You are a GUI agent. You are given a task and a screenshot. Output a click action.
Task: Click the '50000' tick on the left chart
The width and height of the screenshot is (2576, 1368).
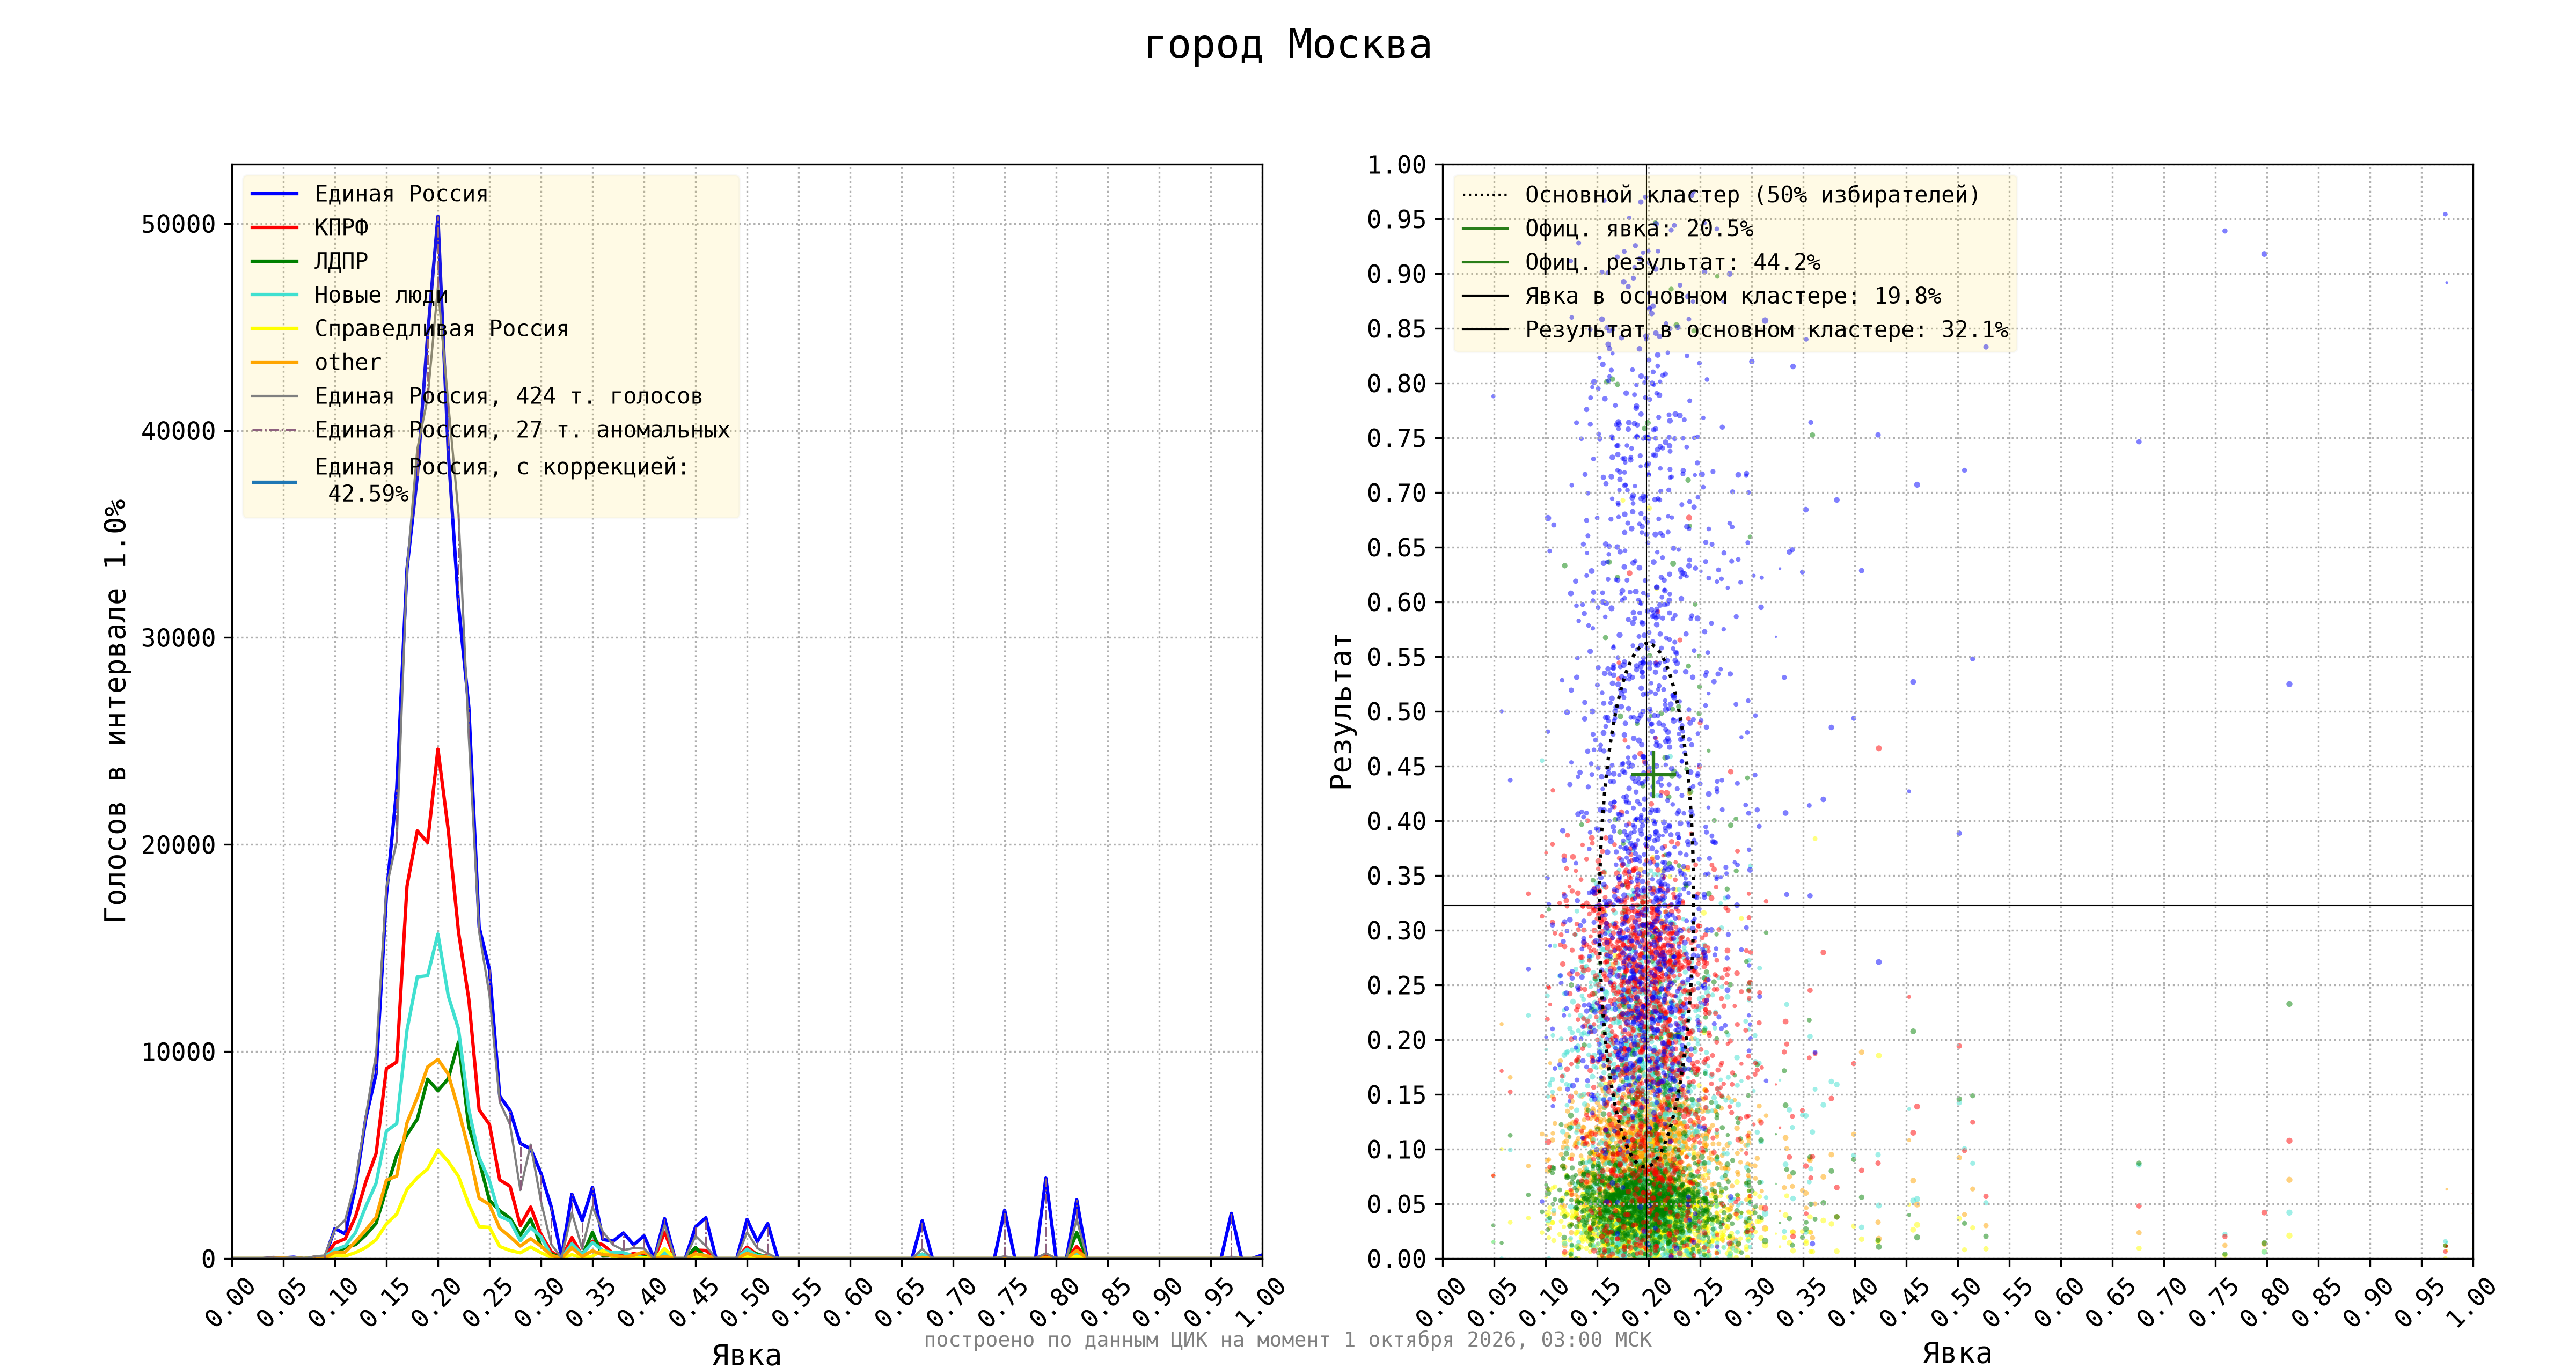pos(178,224)
